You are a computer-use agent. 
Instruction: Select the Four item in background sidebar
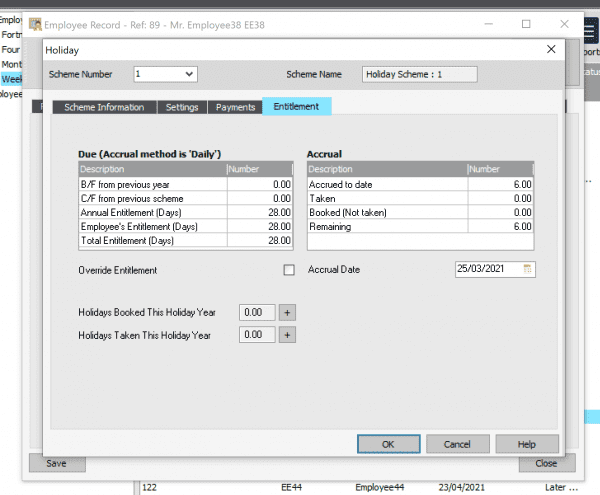tap(11, 49)
